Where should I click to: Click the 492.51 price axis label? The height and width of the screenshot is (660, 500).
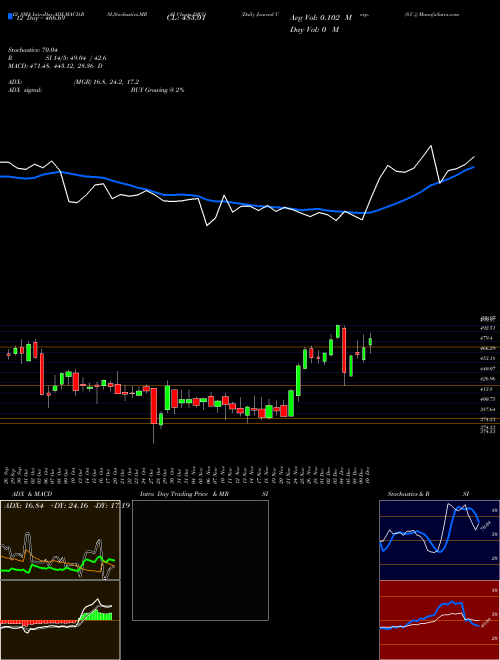488,328
